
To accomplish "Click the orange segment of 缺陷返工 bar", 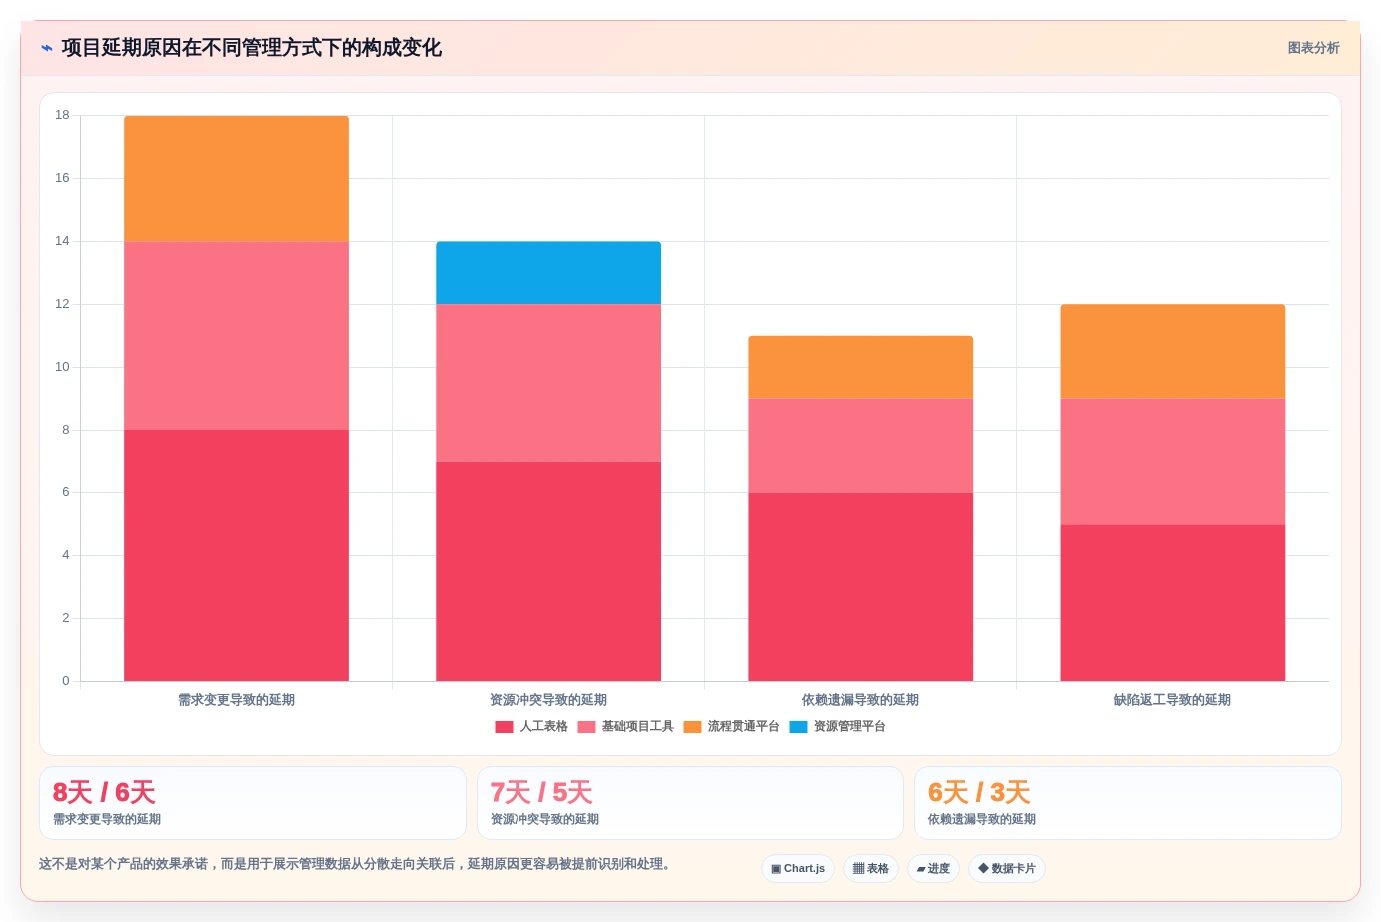I will [1172, 352].
